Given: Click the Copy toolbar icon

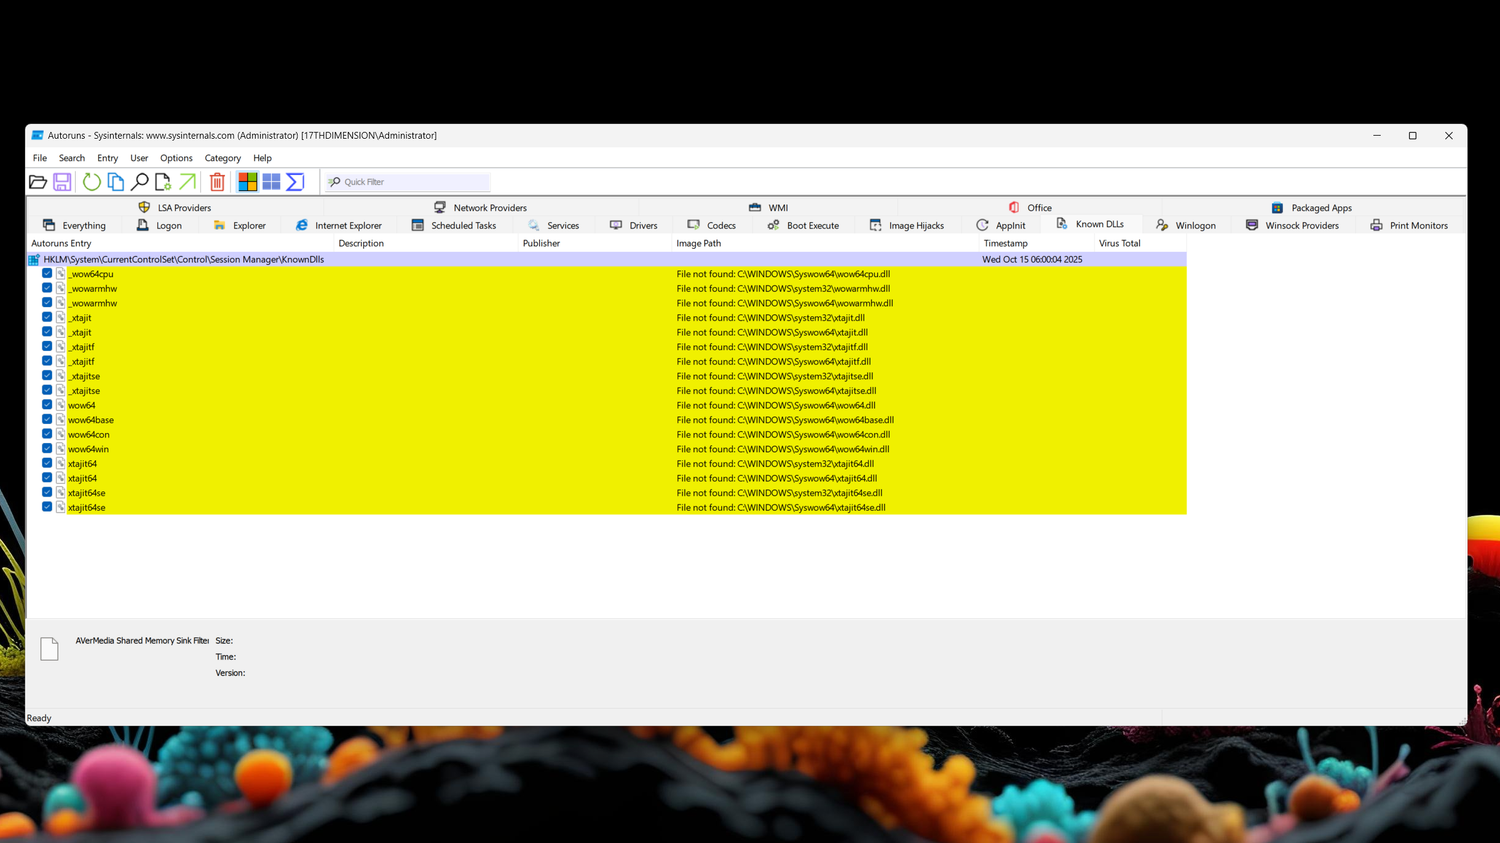Looking at the screenshot, I should [116, 182].
